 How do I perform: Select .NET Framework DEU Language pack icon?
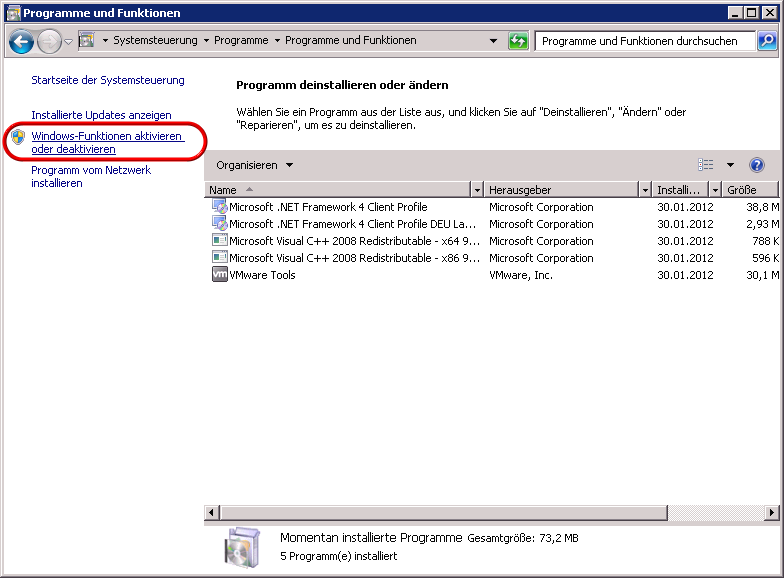click(x=220, y=224)
